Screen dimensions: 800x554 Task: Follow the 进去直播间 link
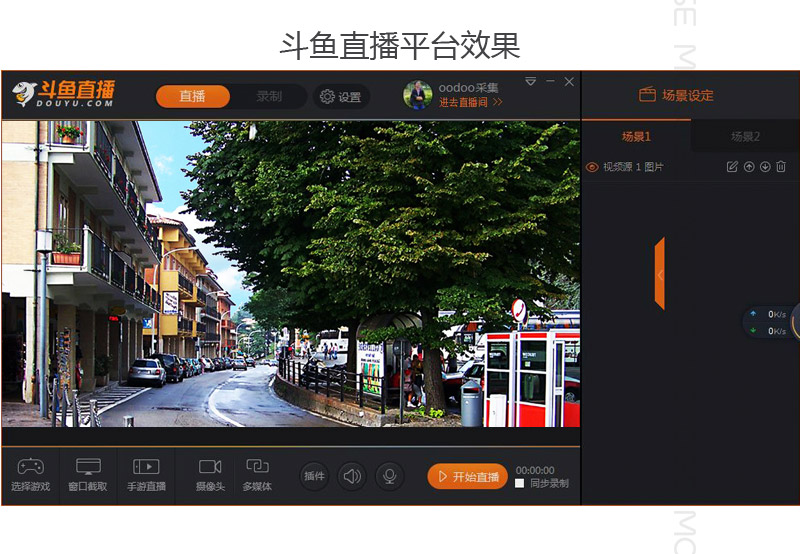470,103
